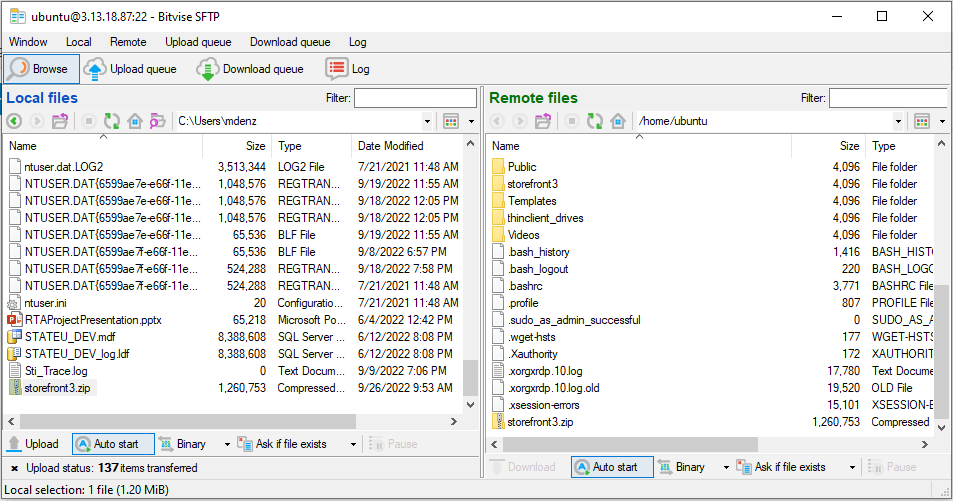Click the download Pause button
Screen dimensions: 953x501
coord(892,467)
